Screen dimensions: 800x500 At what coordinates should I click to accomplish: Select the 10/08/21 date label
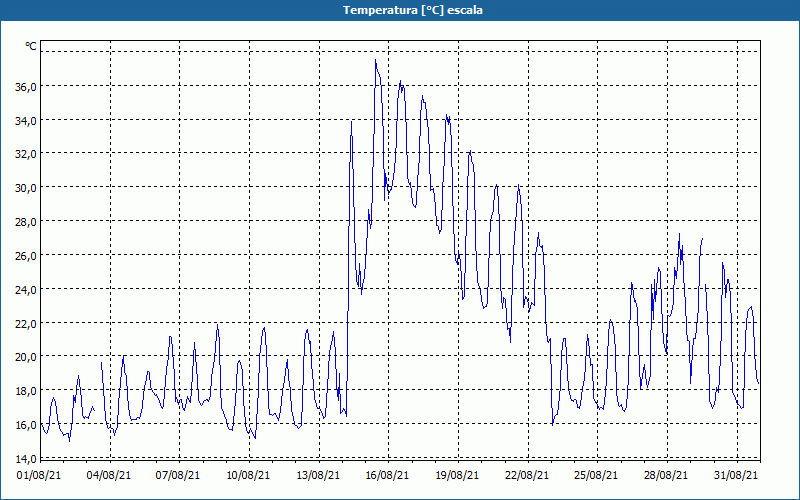(x=248, y=475)
